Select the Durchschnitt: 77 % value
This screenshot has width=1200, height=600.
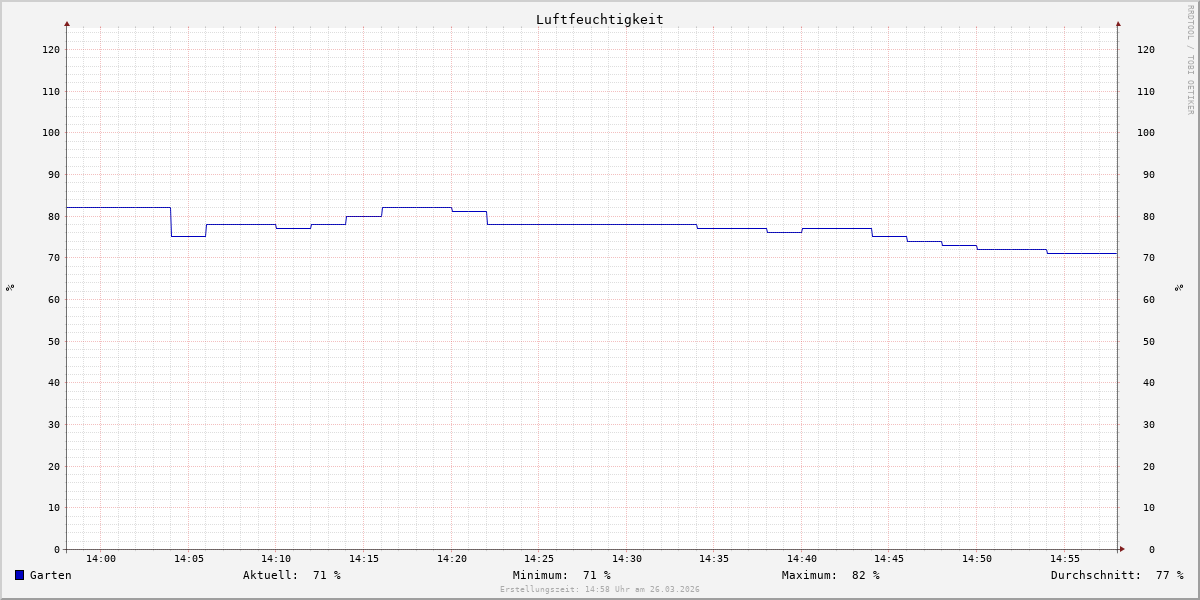click(1117, 575)
